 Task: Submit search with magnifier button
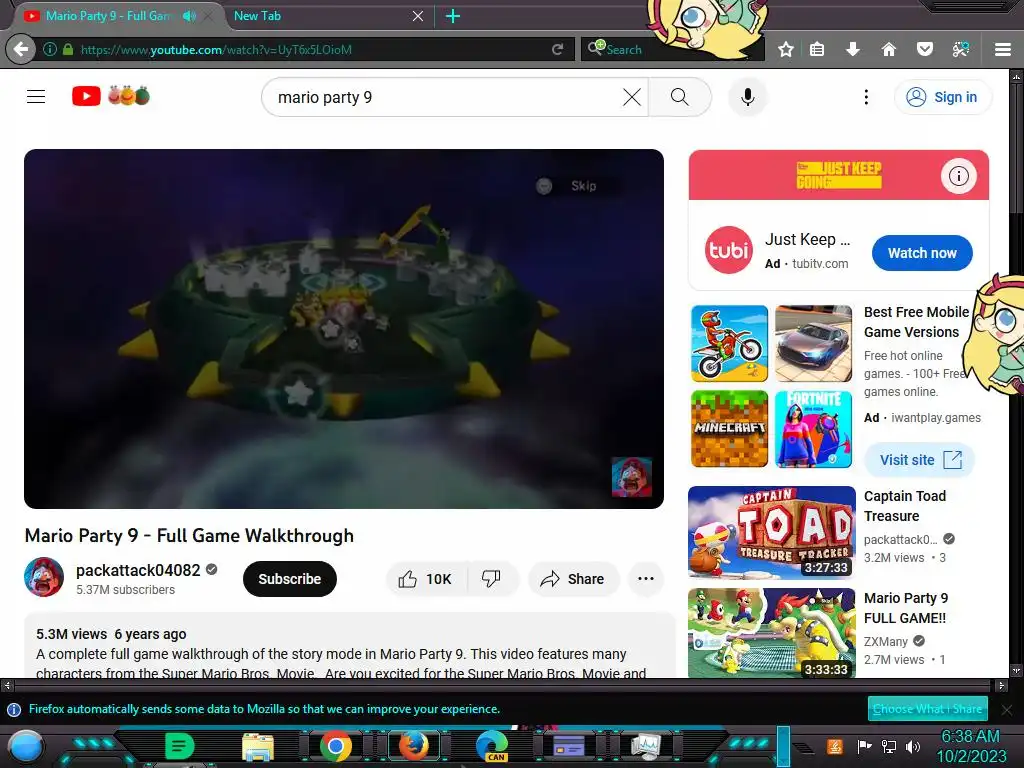680,97
